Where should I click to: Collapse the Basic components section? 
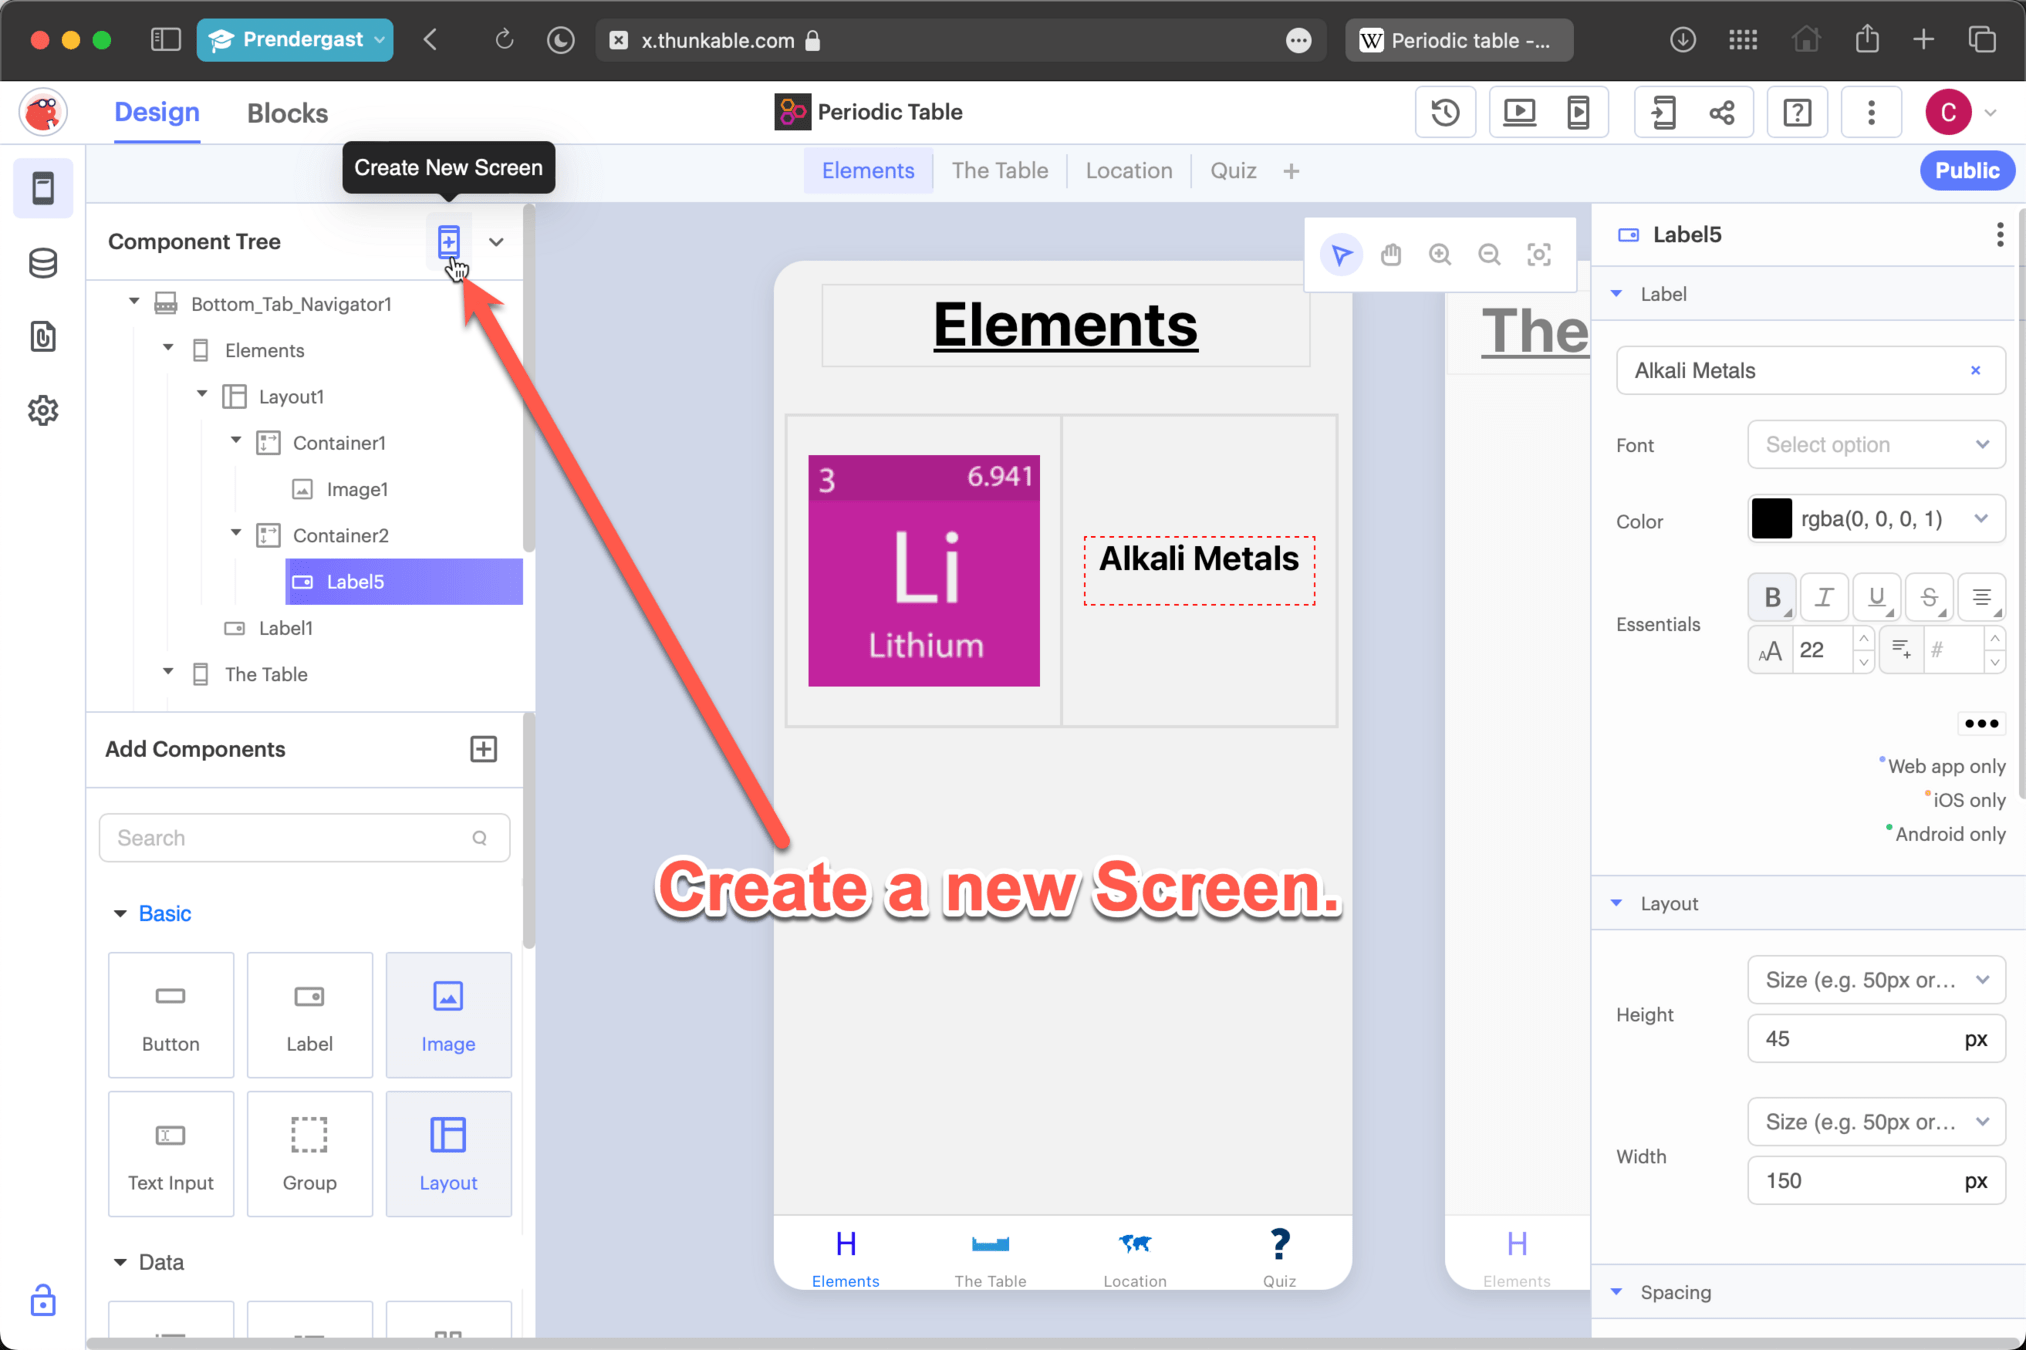point(120,913)
